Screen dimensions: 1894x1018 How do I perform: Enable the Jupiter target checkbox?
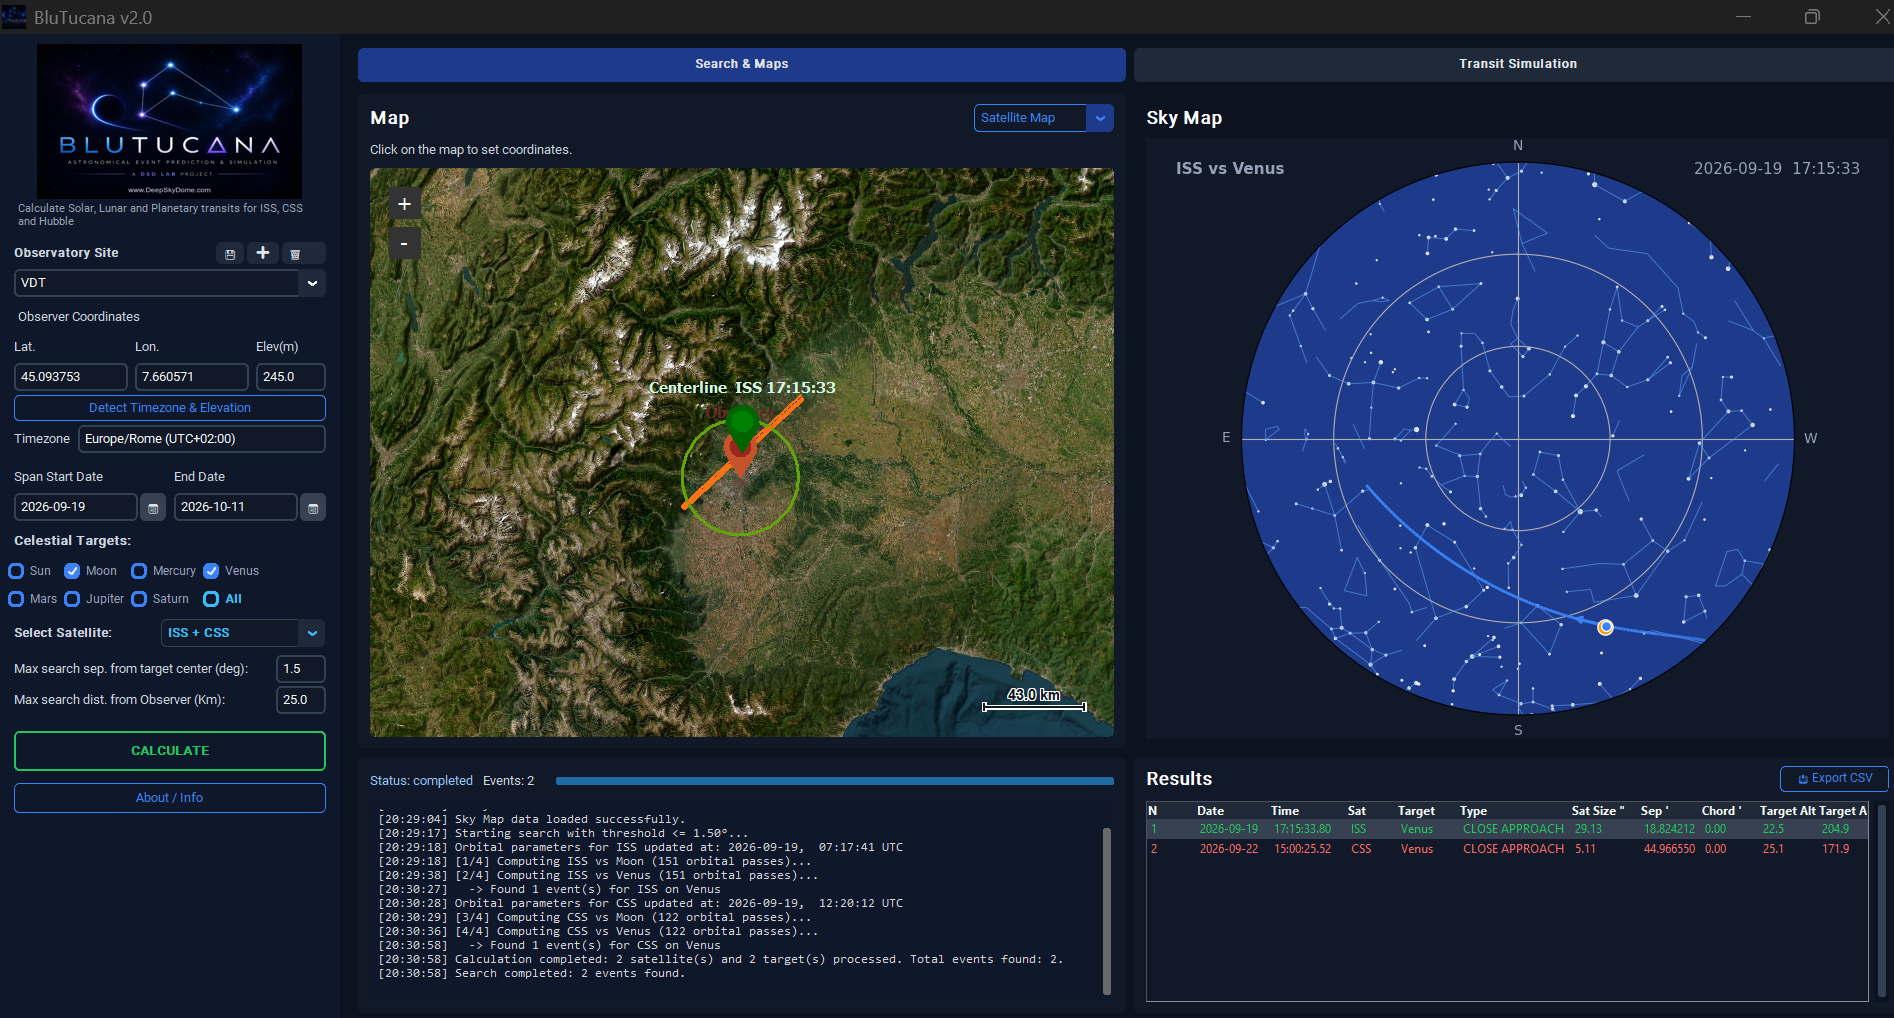(72, 599)
